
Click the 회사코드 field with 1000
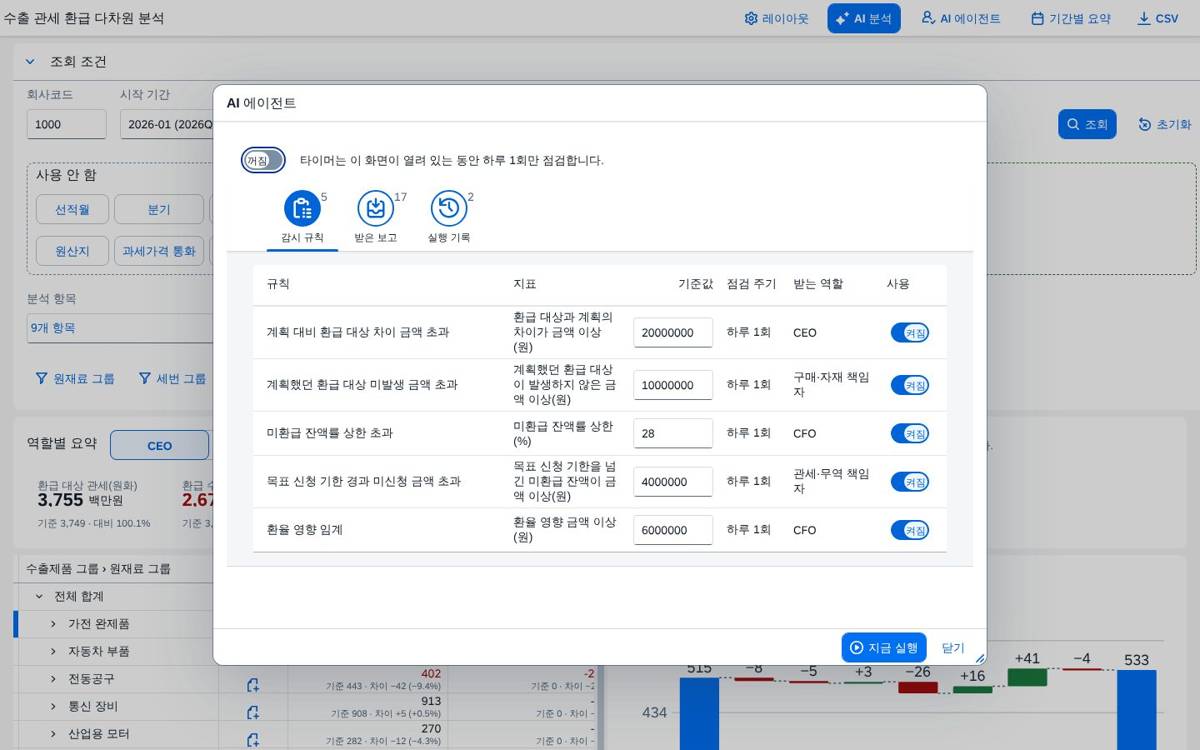[66, 124]
